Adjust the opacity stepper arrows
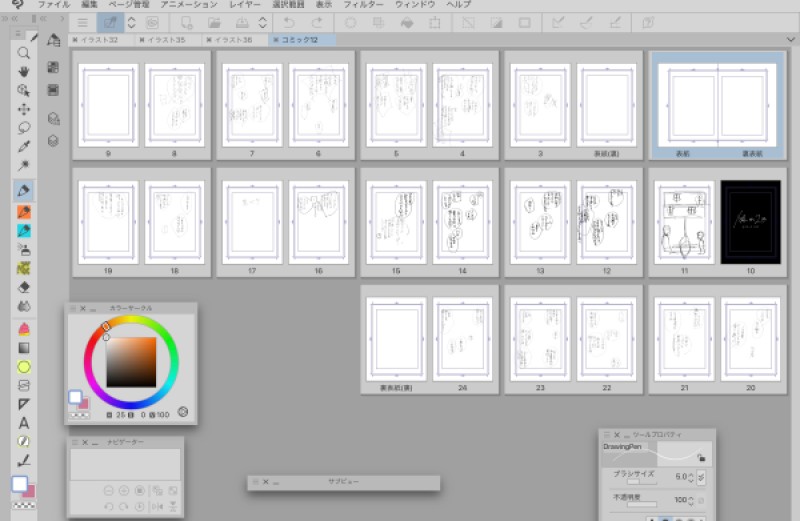The height and width of the screenshot is (521, 800). tap(691, 500)
